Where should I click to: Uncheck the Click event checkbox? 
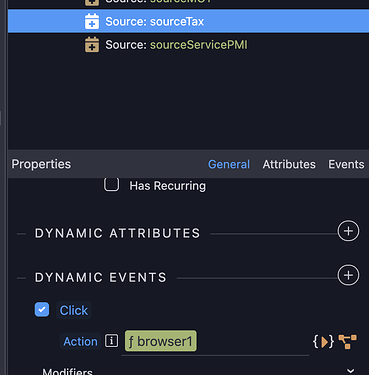42,310
